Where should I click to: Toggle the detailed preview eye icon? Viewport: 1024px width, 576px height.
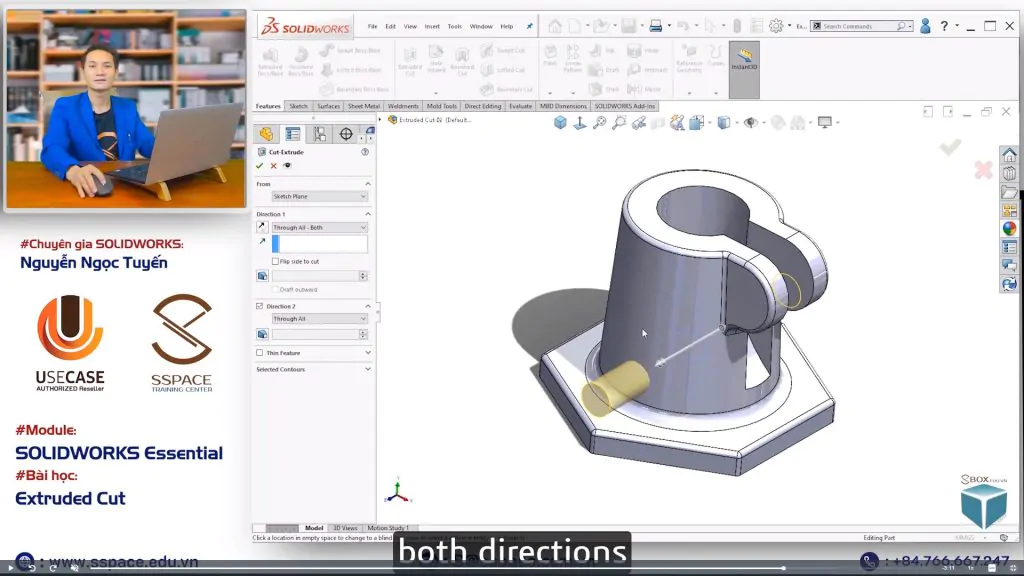pos(287,165)
